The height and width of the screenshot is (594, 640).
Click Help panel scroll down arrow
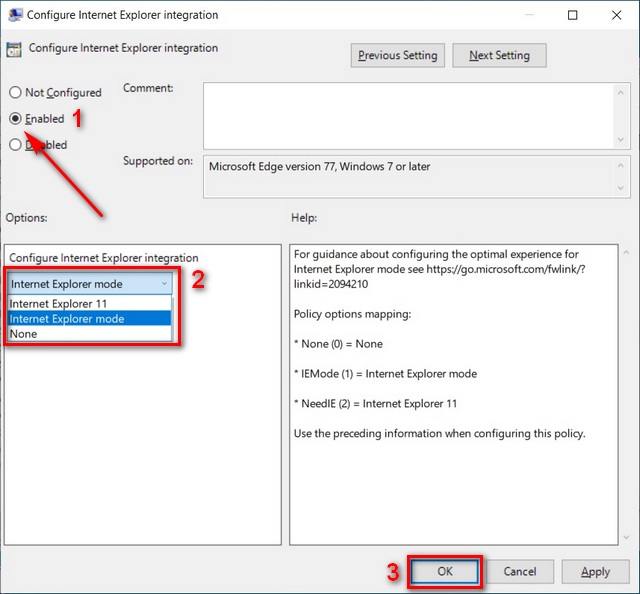(x=627, y=538)
